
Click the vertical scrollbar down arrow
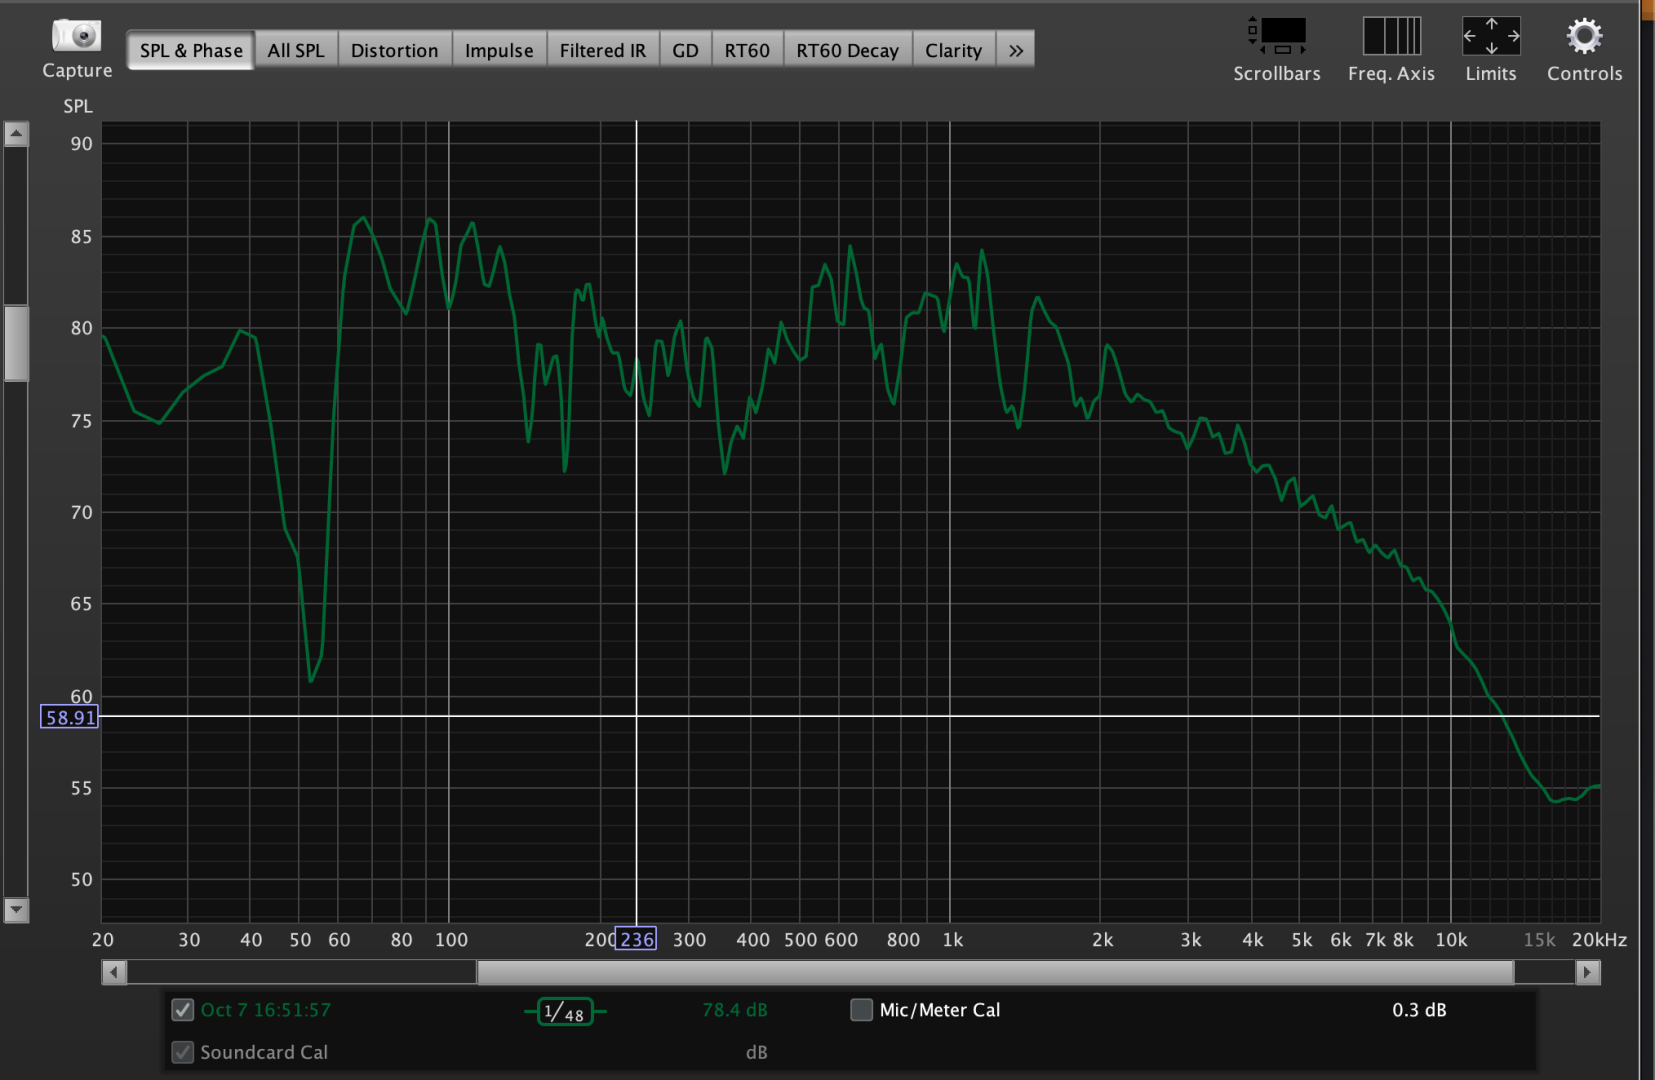[x=16, y=910]
